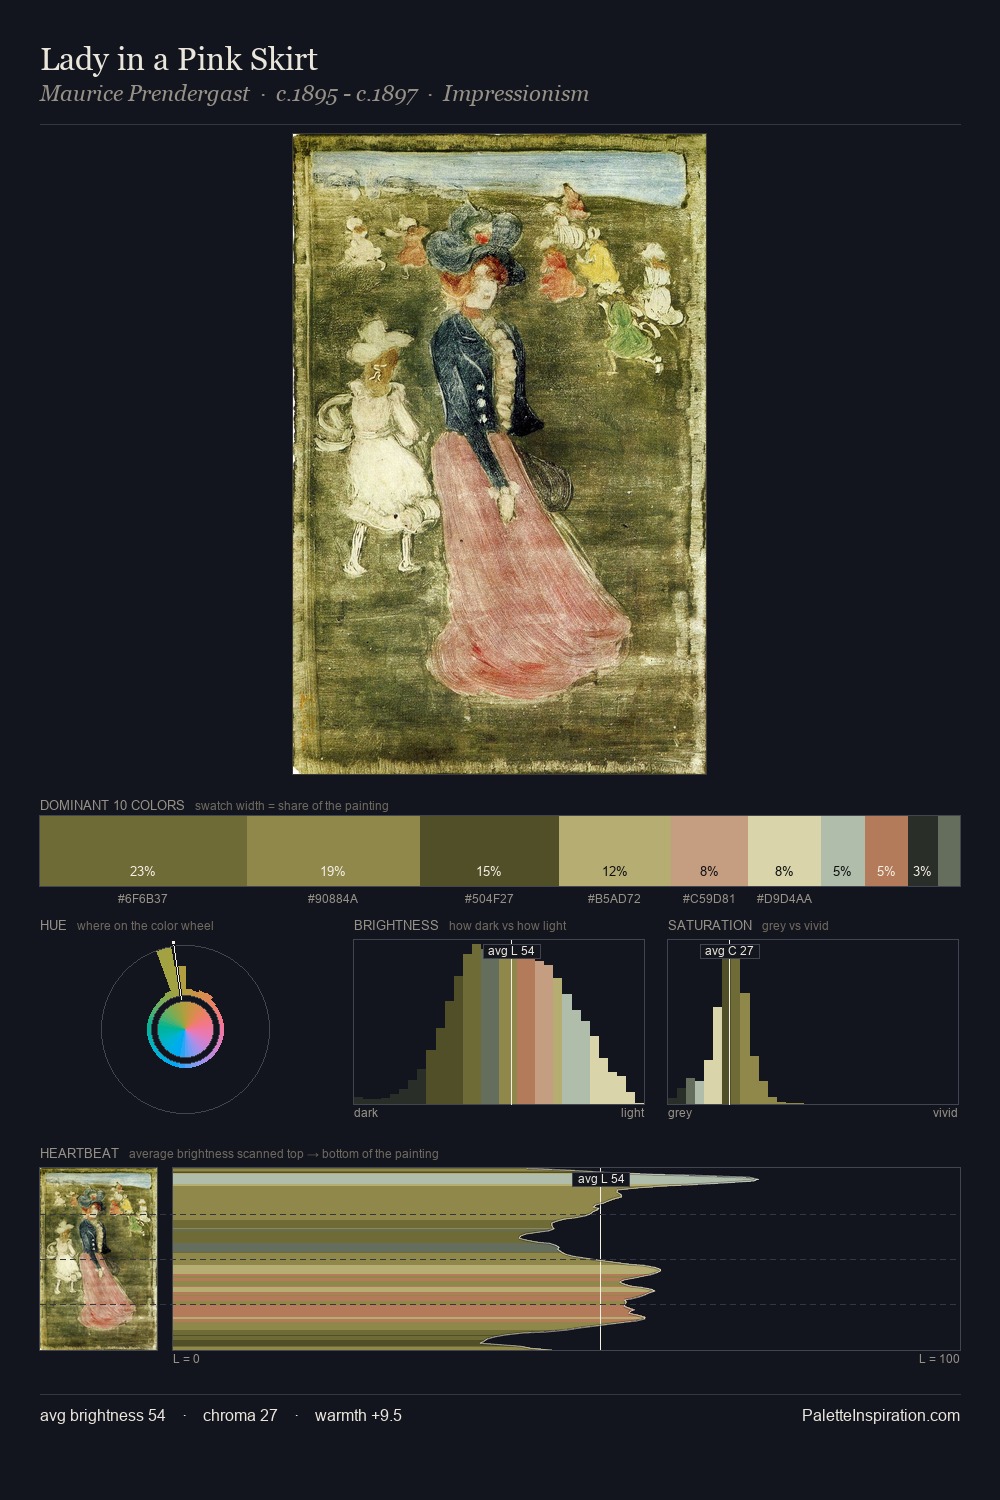
Task: Click the hue color wheel
Action: point(185,1029)
